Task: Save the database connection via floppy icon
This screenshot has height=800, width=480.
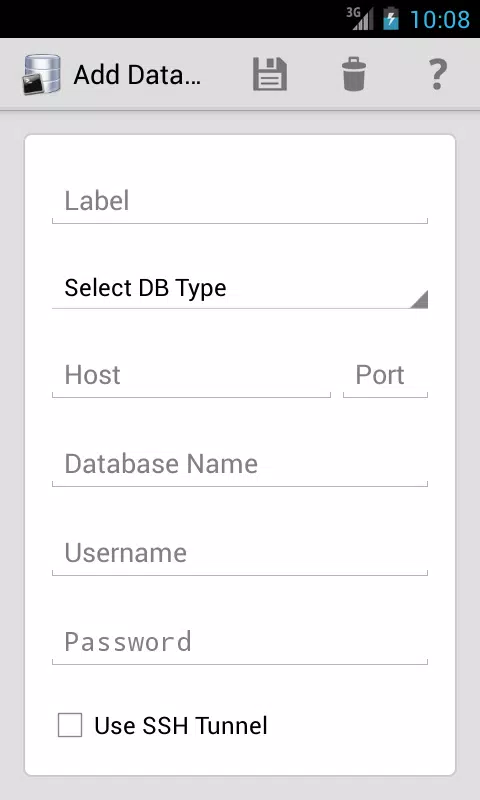Action: pyautogui.click(x=270, y=74)
